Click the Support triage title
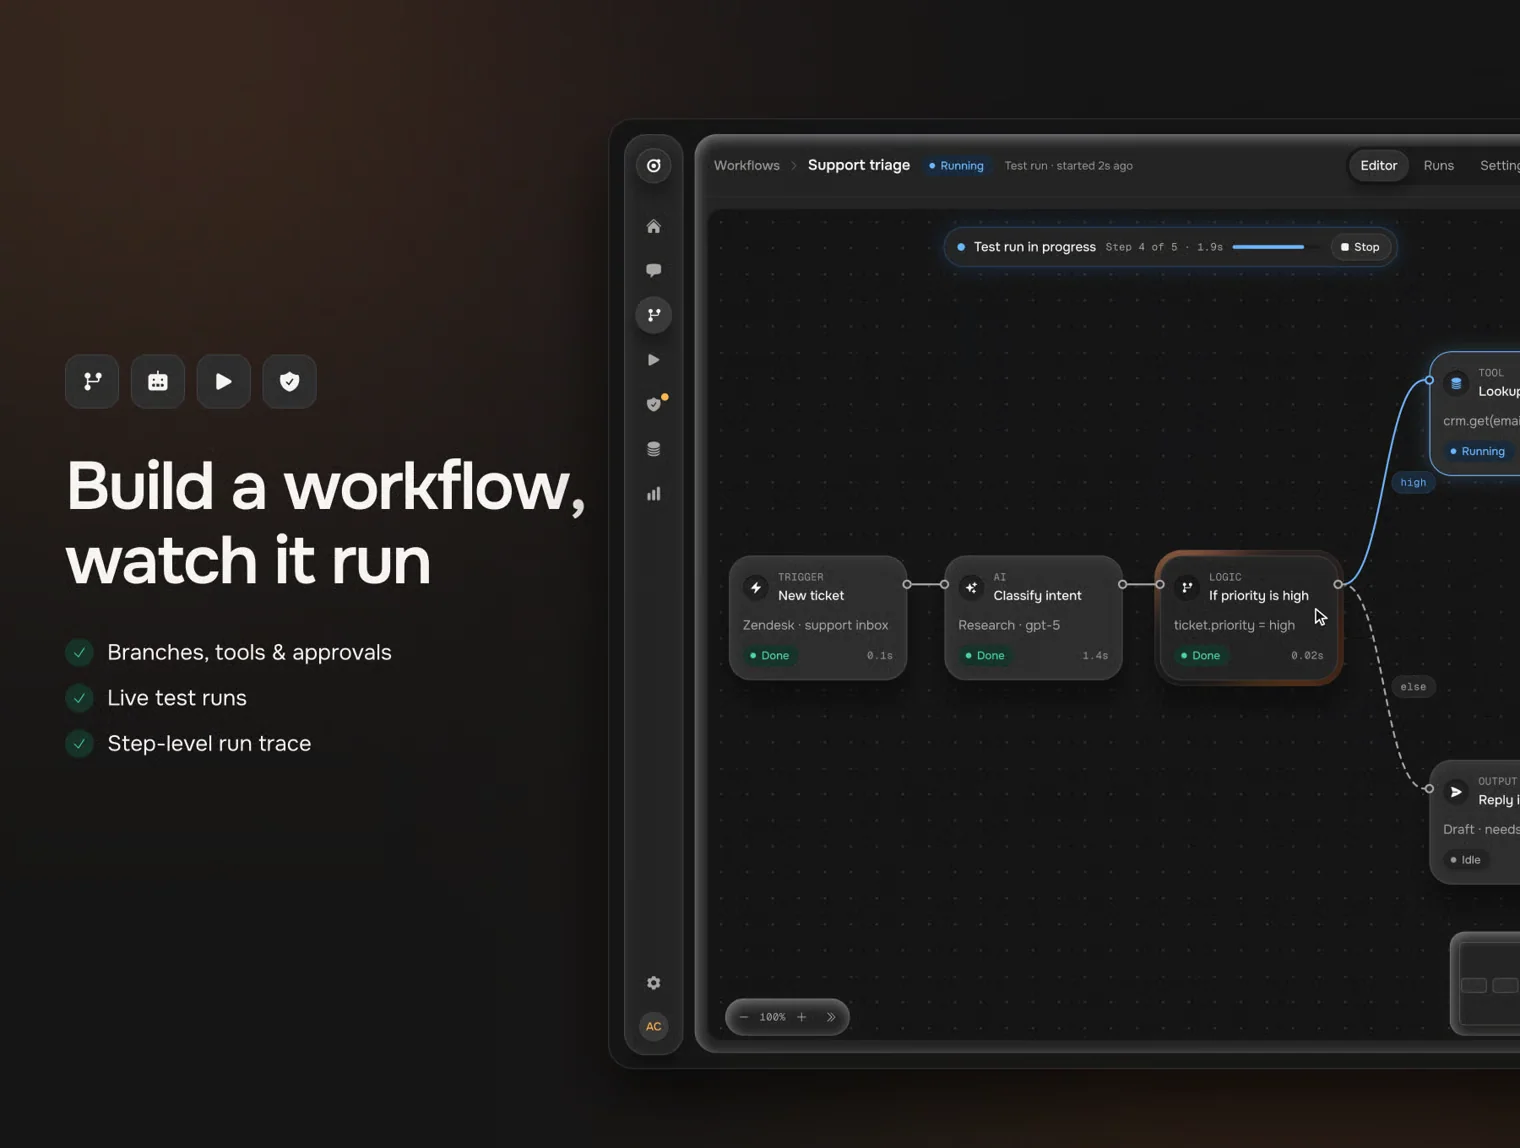Image resolution: width=1520 pixels, height=1148 pixels. coord(858,165)
